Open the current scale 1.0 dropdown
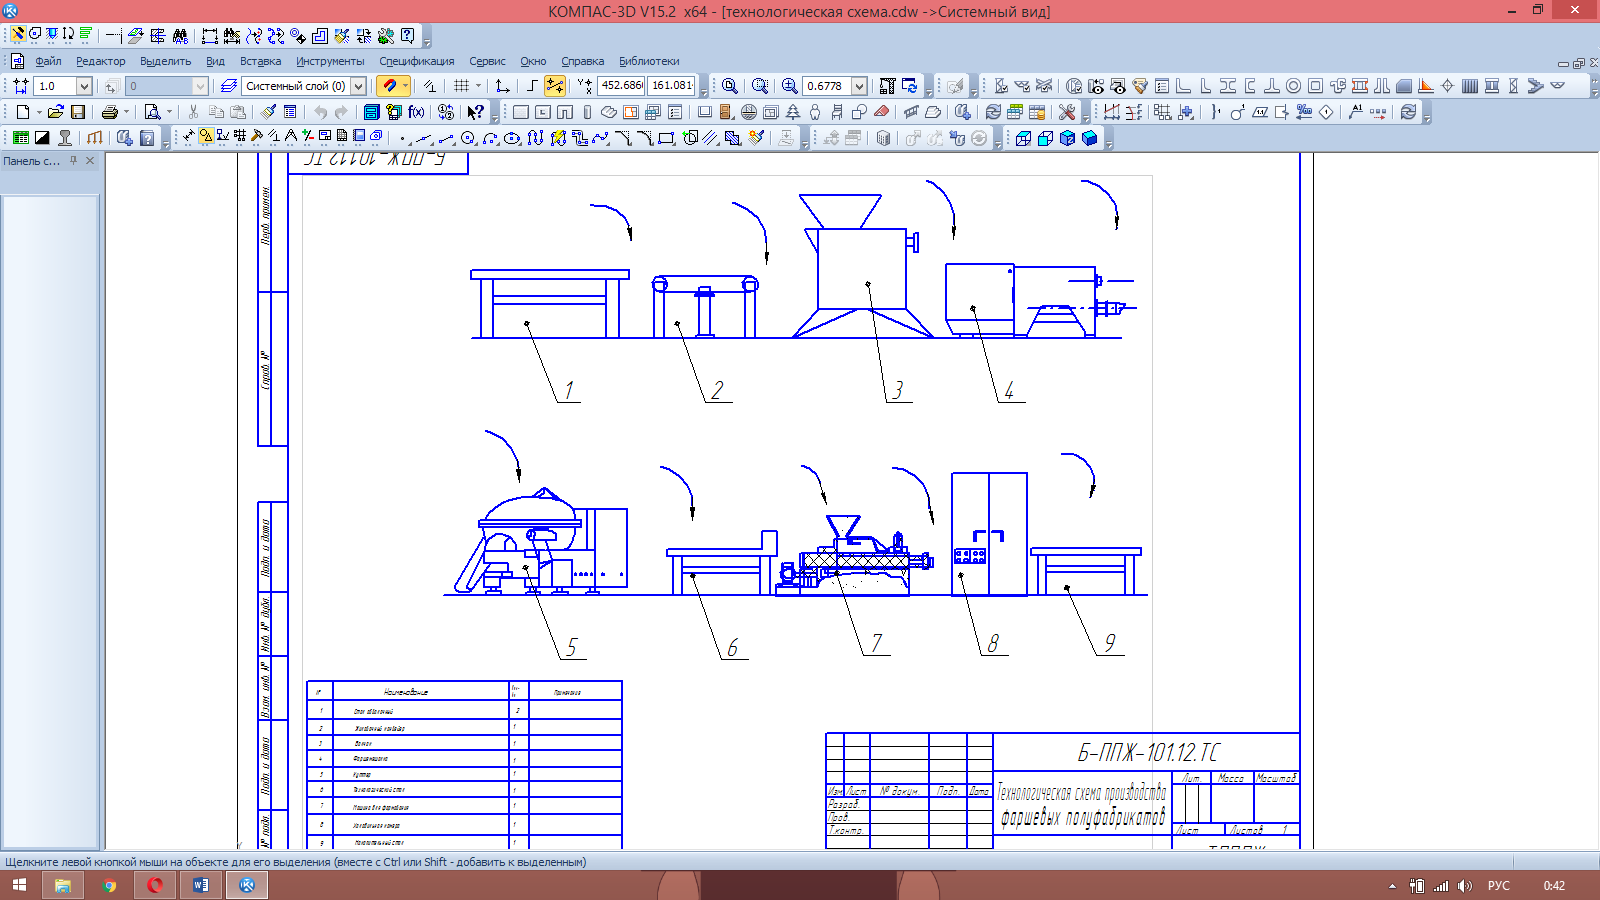1600x900 pixels. point(84,86)
